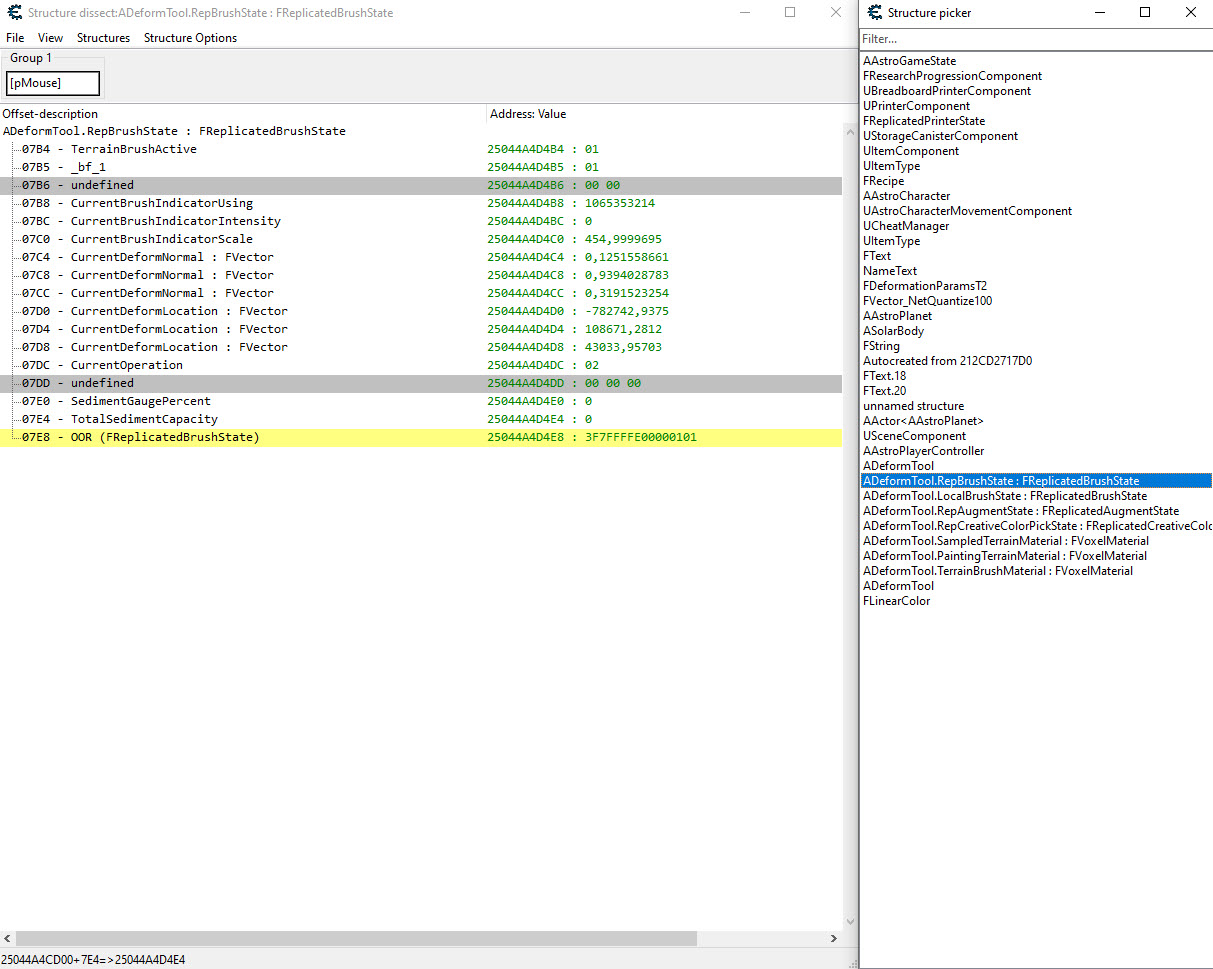
Task: Click the pMouse address input box
Action: [52, 83]
